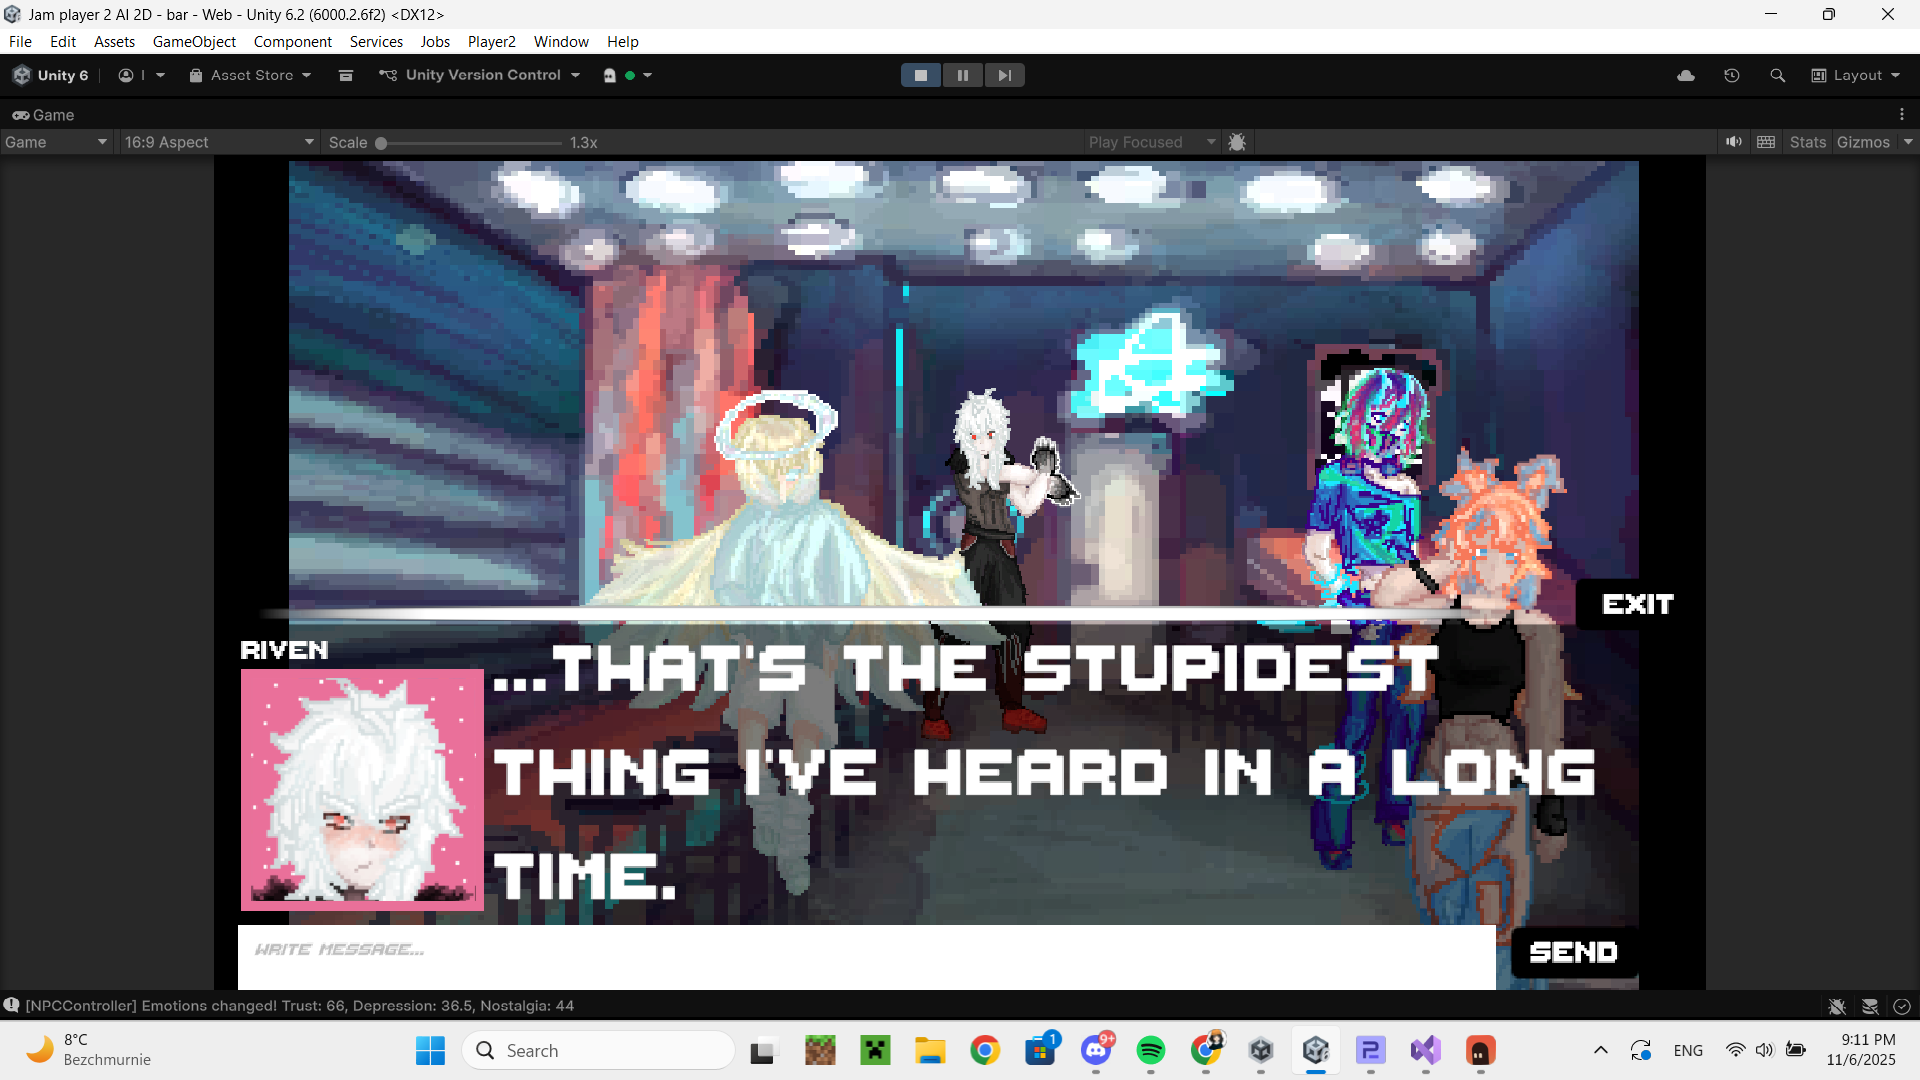The width and height of the screenshot is (1920, 1080).
Task: Click the EXIT button in the game
Action: 1637,604
